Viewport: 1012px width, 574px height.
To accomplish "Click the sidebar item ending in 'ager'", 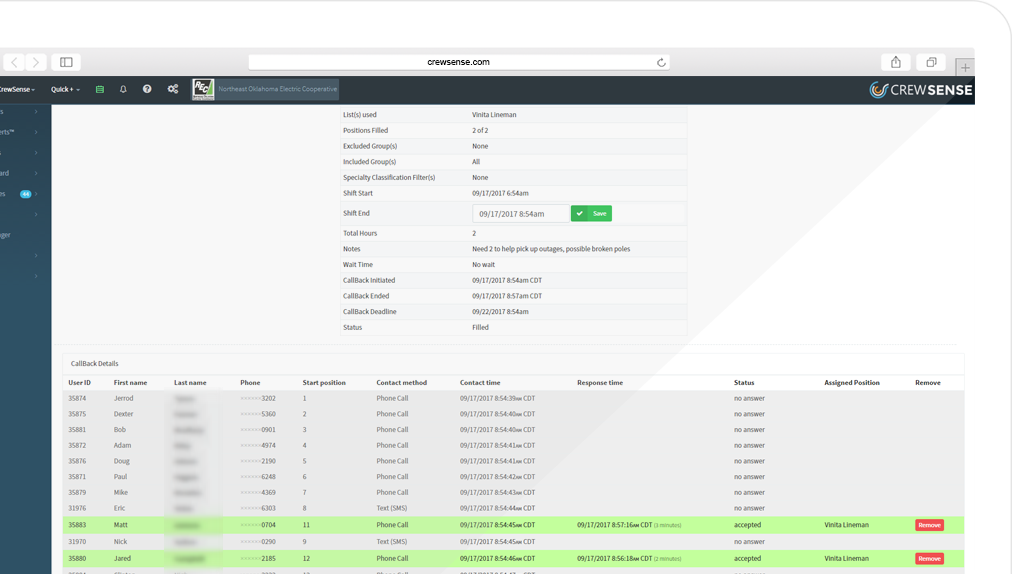I will click(x=6, y=235).
